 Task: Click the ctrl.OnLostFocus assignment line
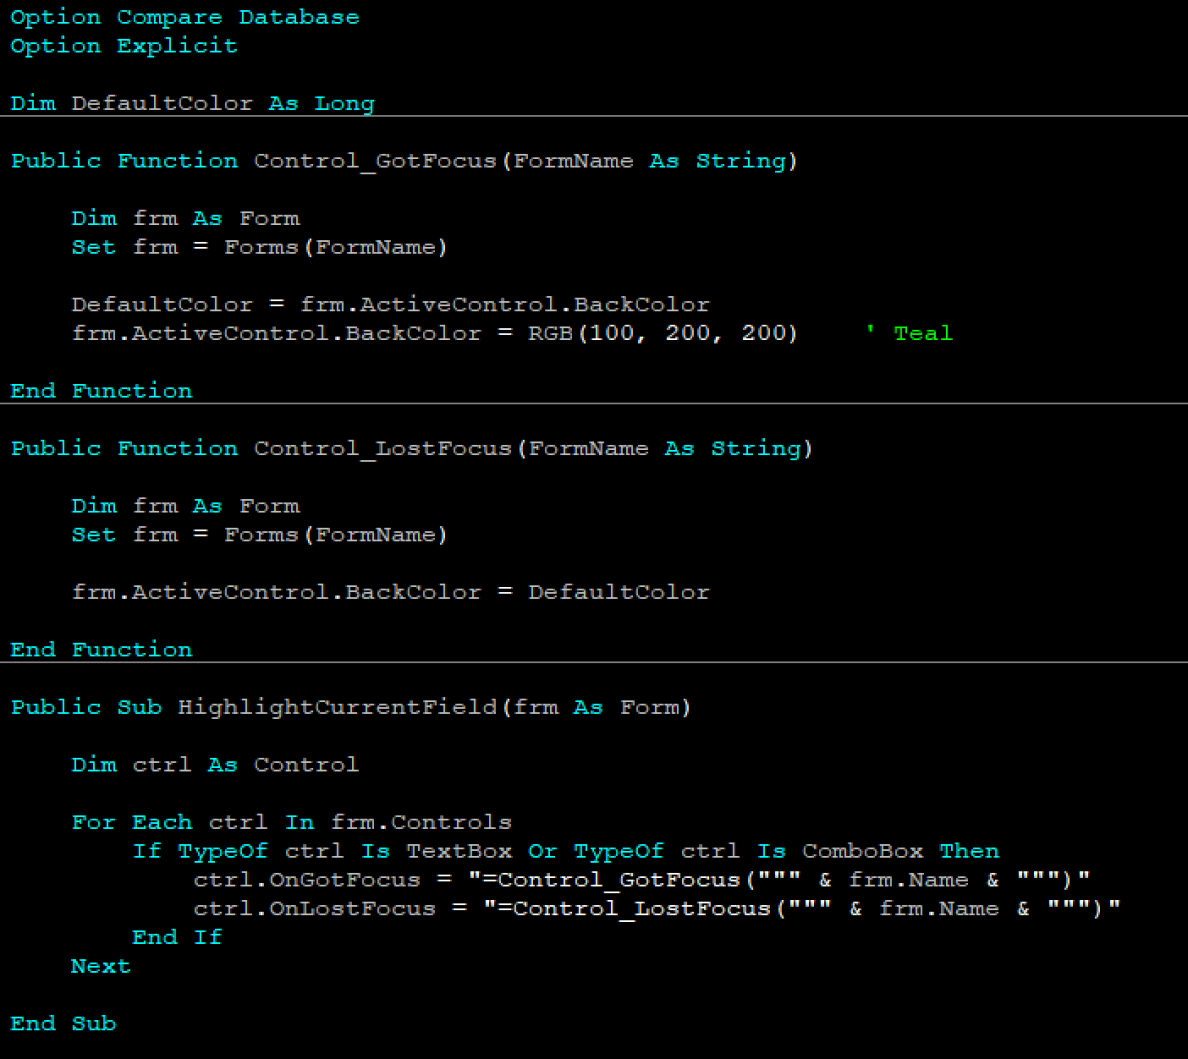click(657, 909)
